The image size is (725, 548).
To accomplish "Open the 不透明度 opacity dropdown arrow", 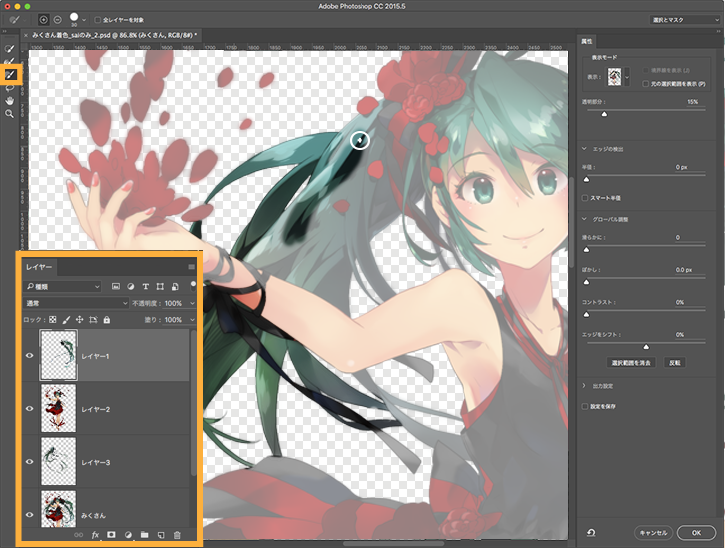I will click(192, 303).
